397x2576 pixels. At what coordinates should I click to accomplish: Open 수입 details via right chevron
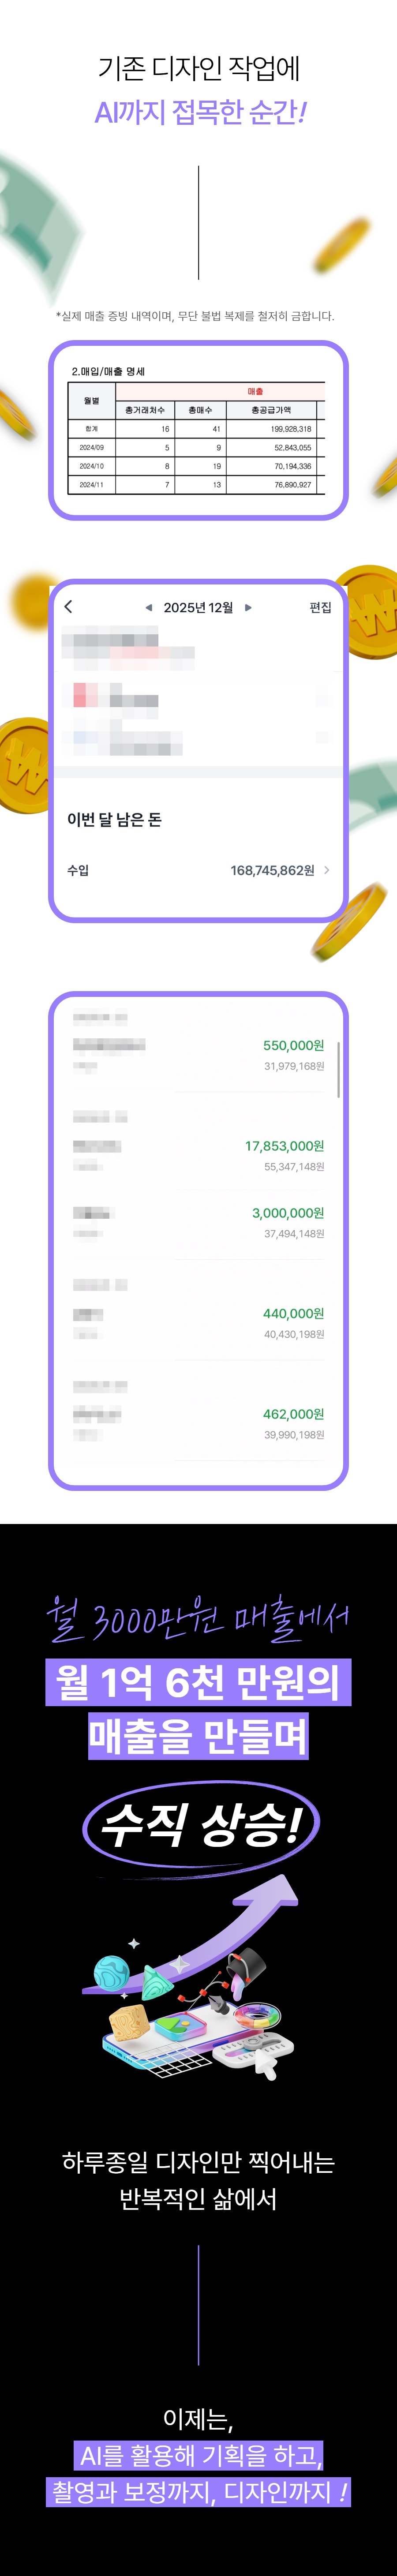coord(327,870)
